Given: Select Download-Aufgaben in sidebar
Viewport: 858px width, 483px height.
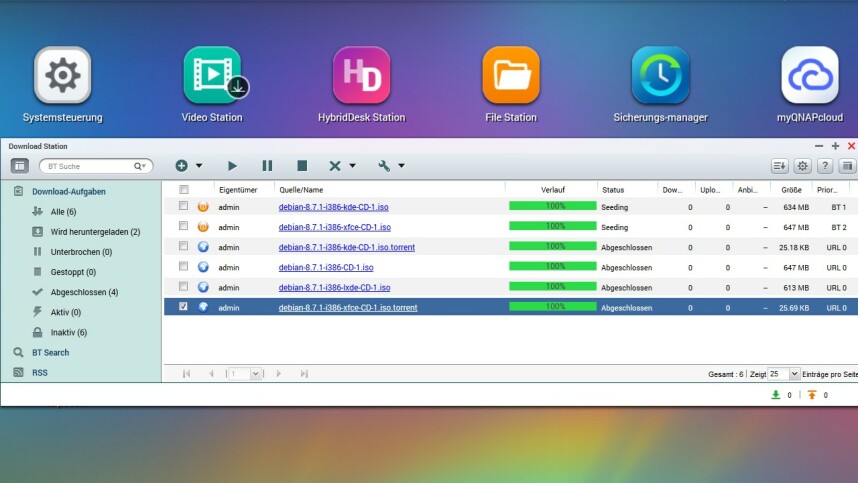Looking at the screenshot, I should (69, 191).
